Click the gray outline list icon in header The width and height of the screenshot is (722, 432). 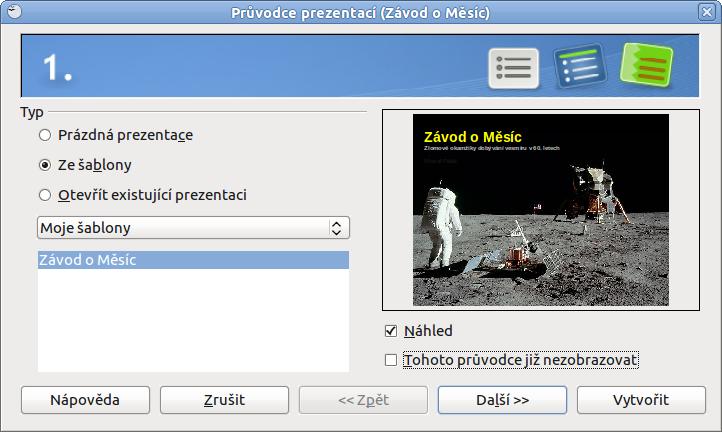[513, 67]
